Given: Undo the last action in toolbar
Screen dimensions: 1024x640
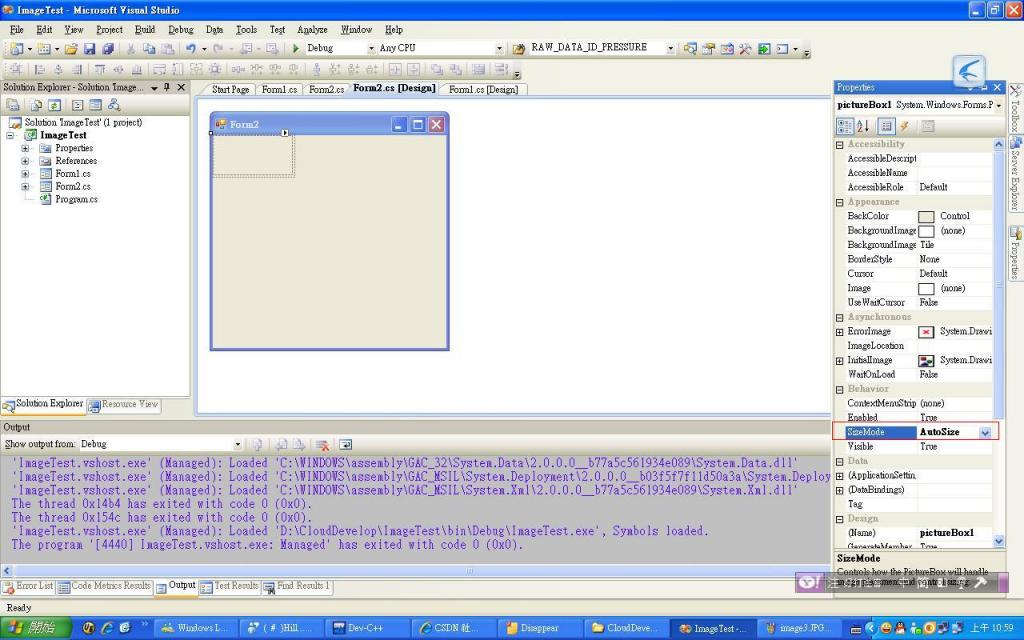Looking at the screenshot, I should [191, 48].
